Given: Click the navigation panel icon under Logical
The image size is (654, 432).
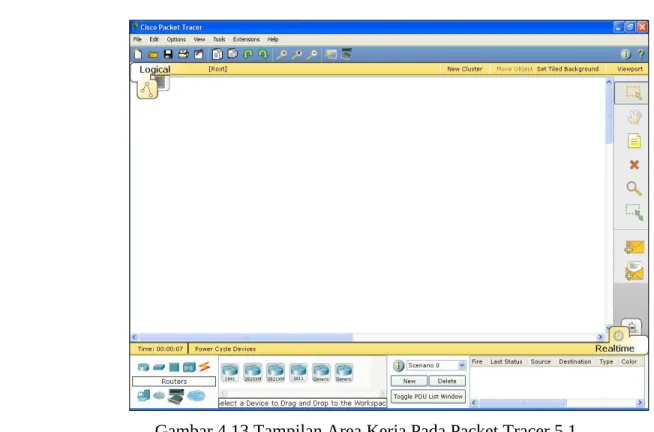Looking at the screenshot, I should coord(147,89).
